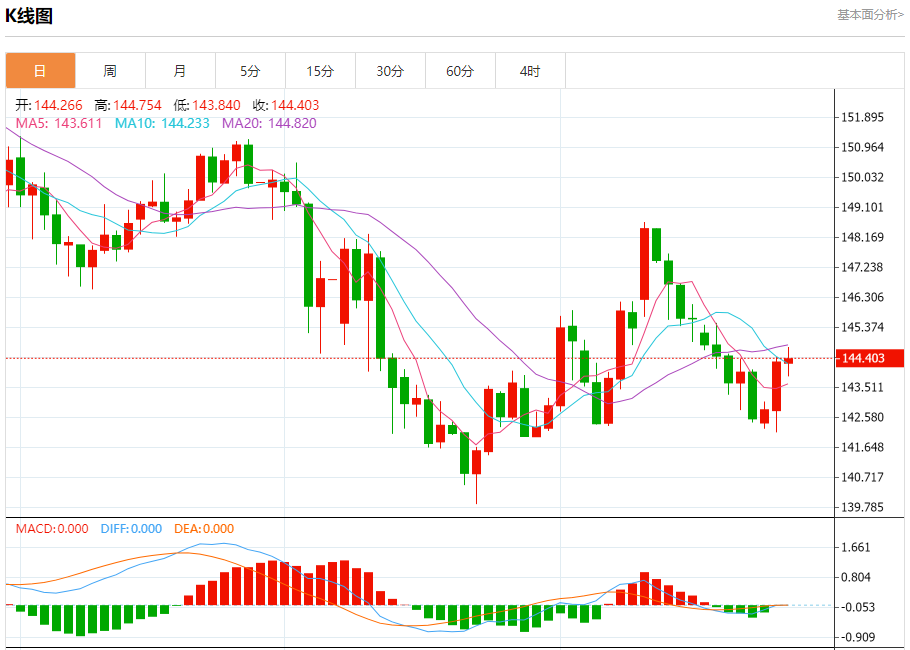The width and height of the screenshot is (910, 650).
Task: Click the latest small red candlestick on the right
Action: point(788,361)
